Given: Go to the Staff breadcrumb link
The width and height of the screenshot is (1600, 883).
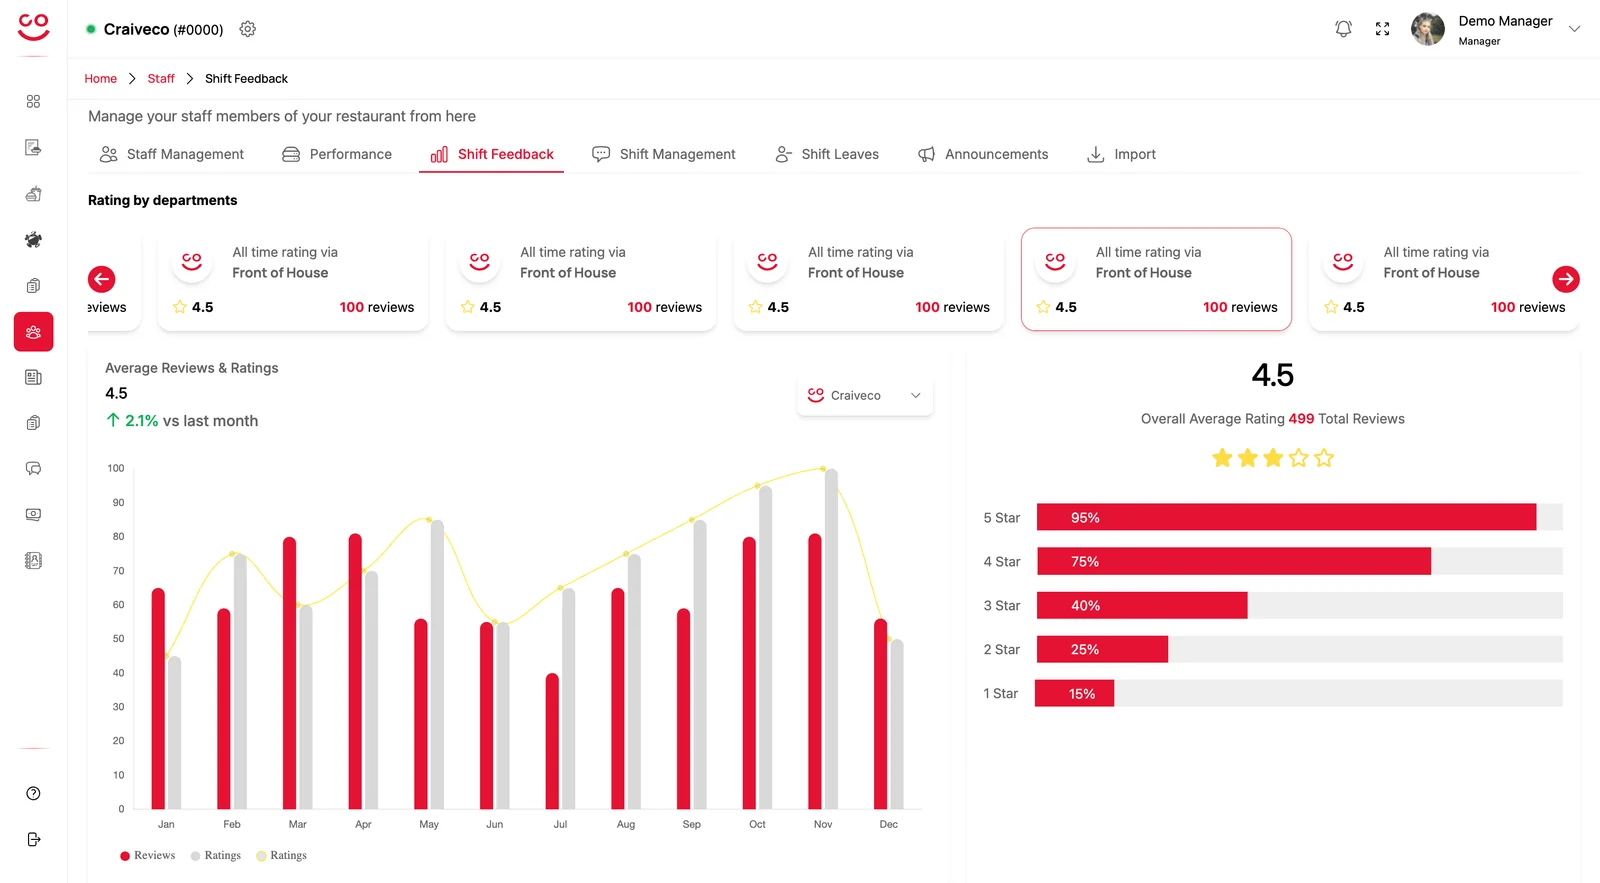Looking at the screenshot, I should 161,79.
